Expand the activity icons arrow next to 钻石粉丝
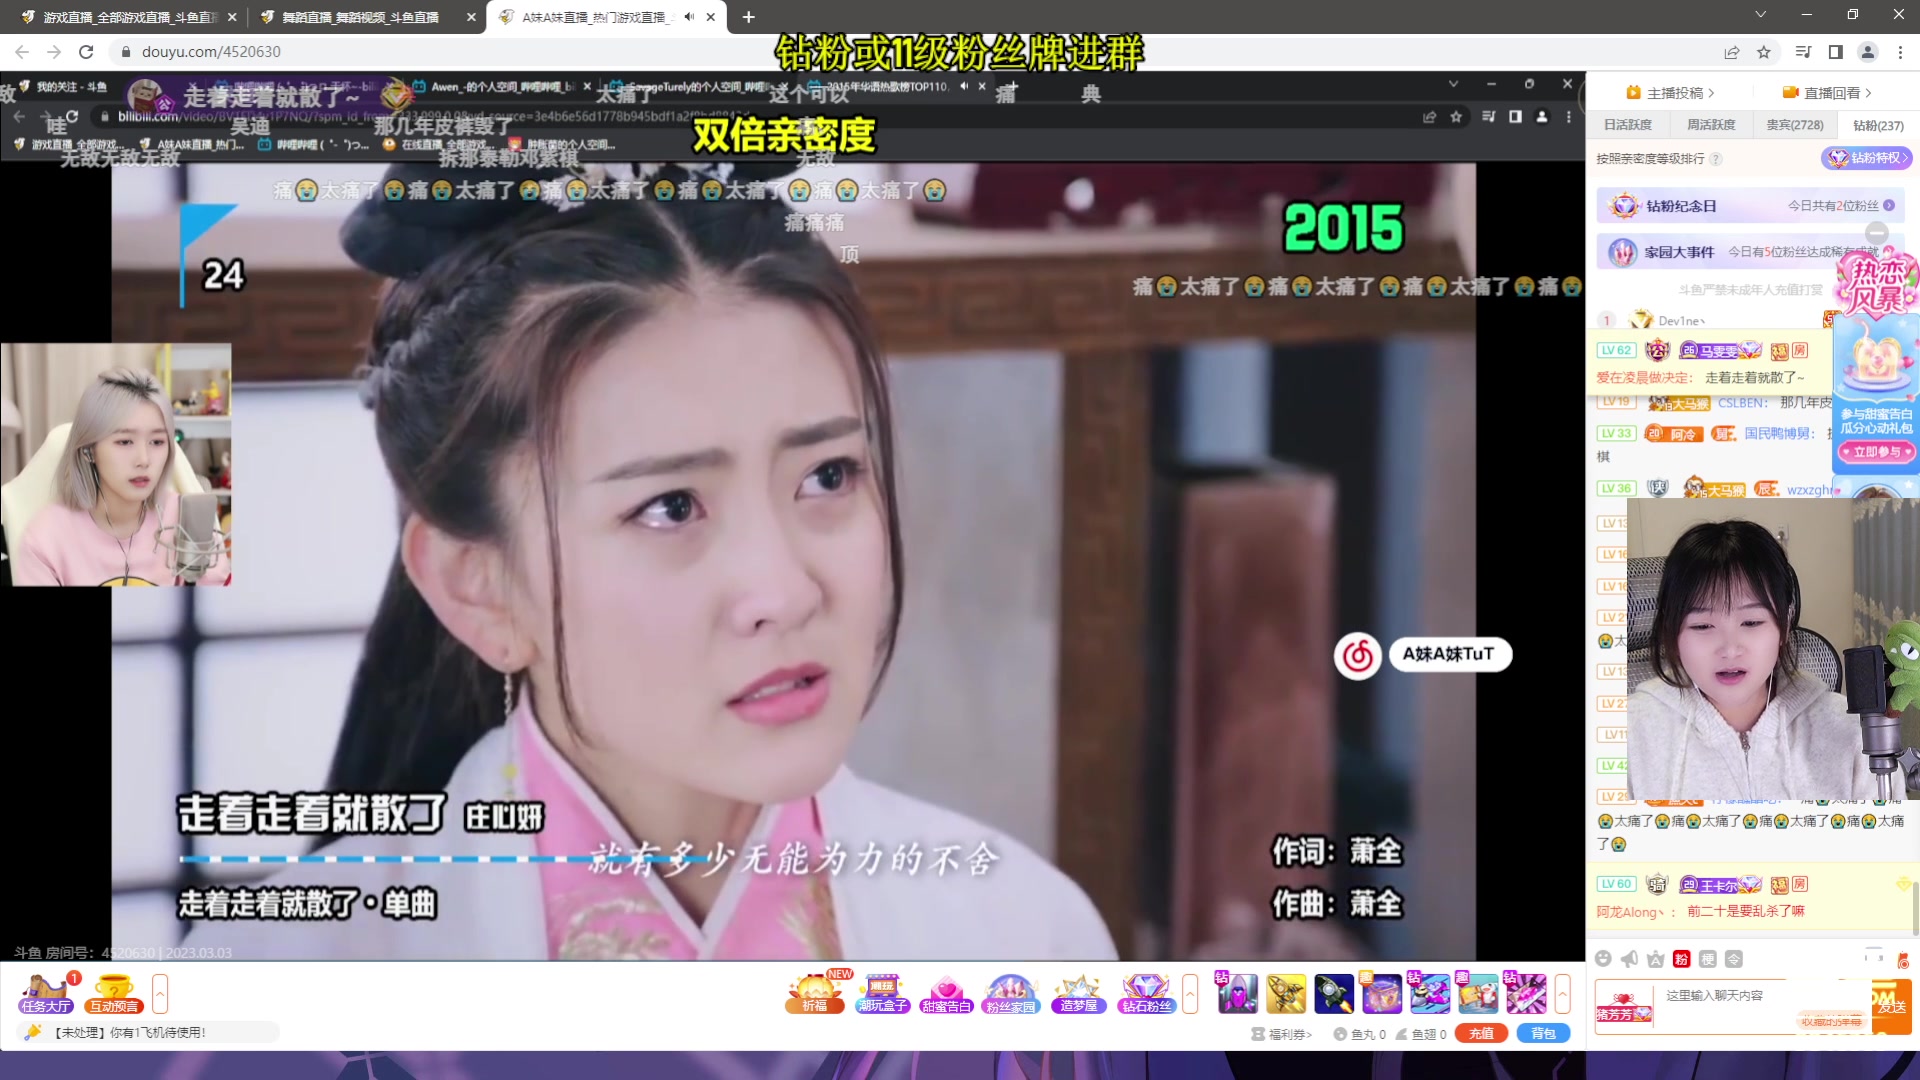Viewport: 1920px width, 1080px height. [1190, 994]
